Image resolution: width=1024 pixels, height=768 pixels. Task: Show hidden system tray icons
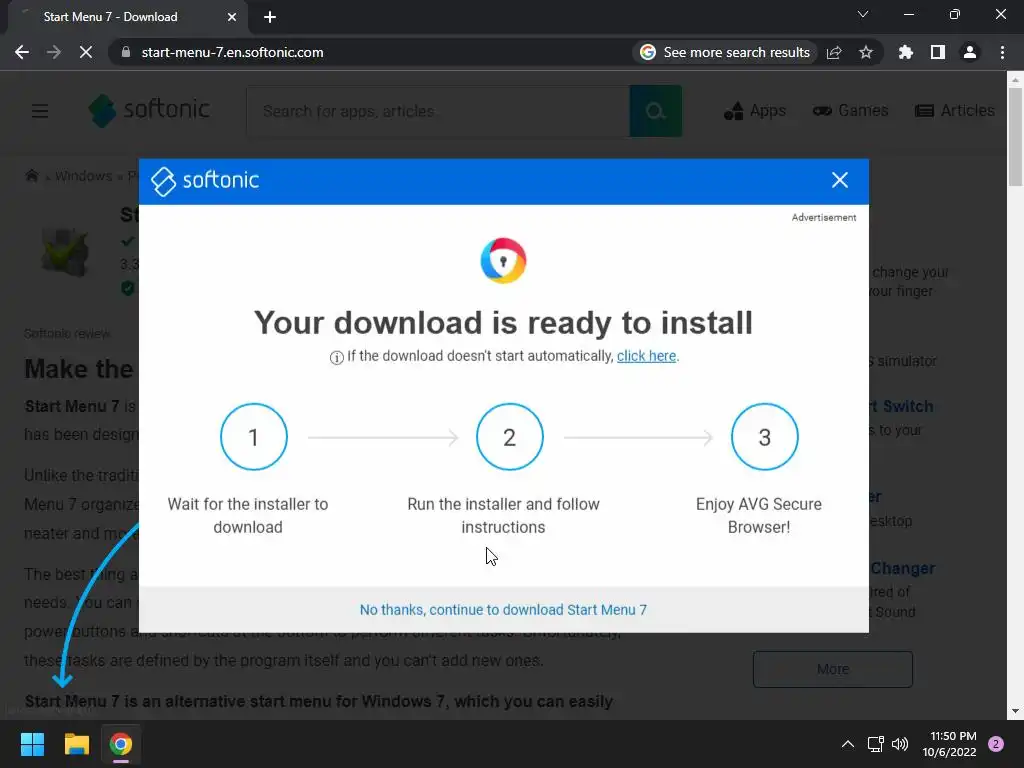[x=848, y=744]
